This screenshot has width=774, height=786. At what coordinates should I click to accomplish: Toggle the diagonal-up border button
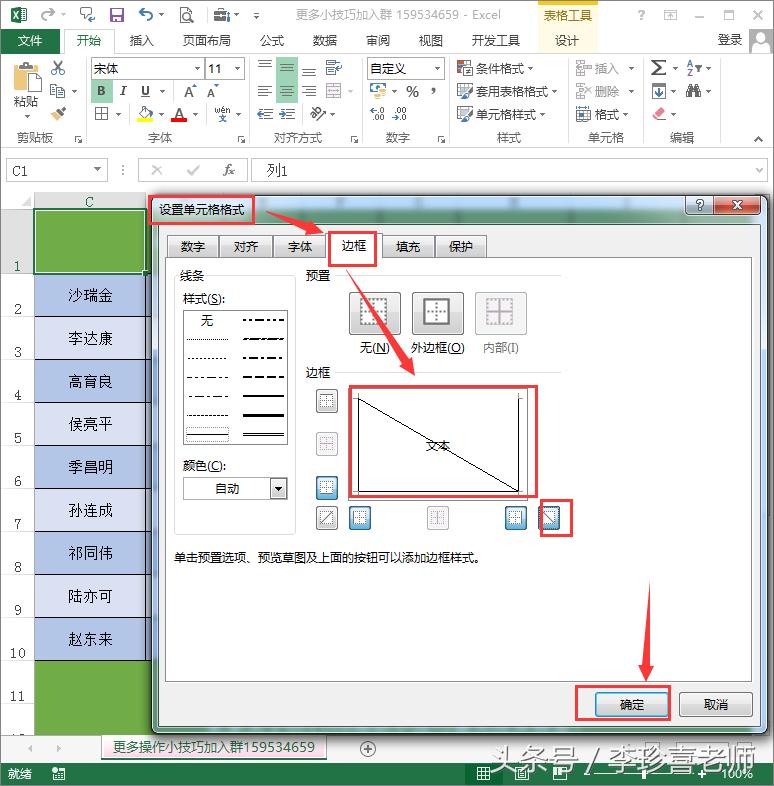click(327, 517)
